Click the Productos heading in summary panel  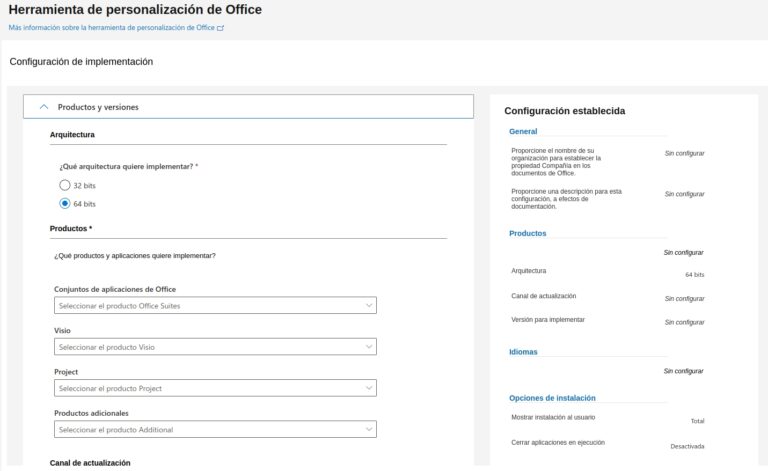(528, 234)
